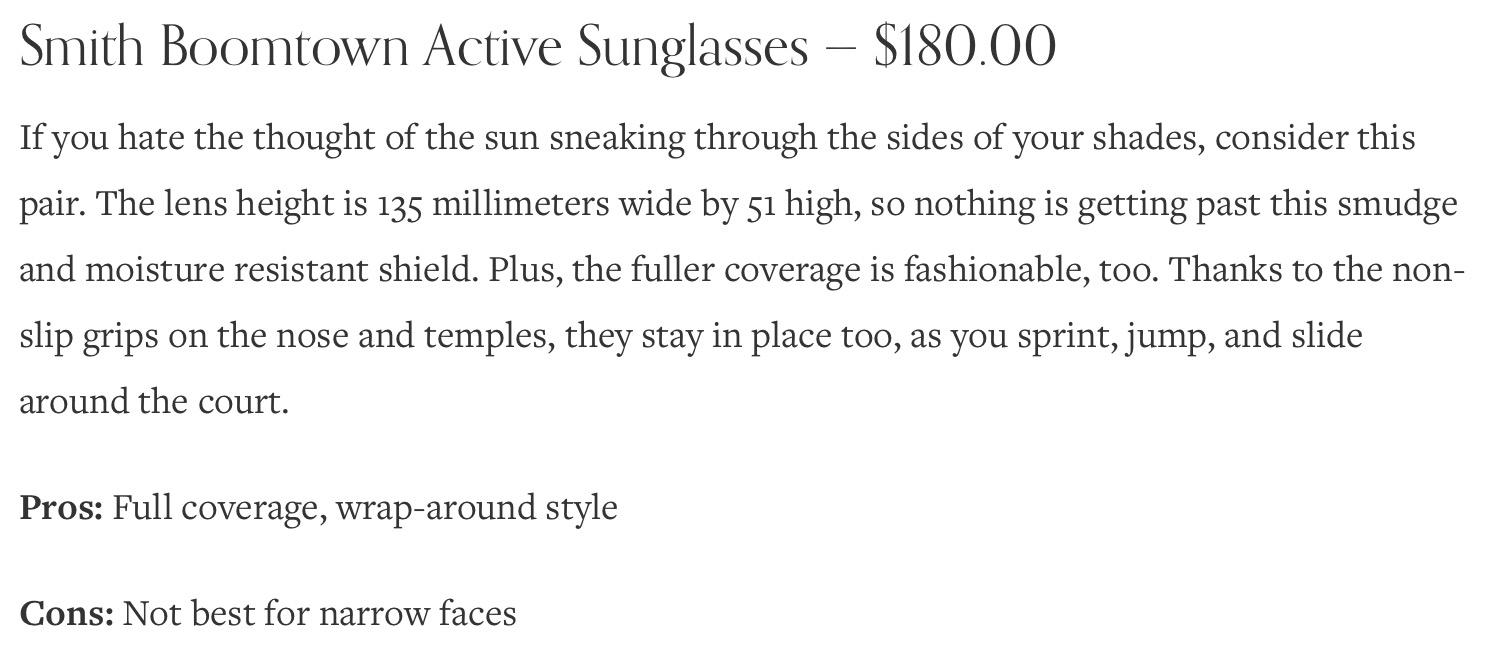
Task: Click the phrase 'around the court.'
Action: point(154,402)
